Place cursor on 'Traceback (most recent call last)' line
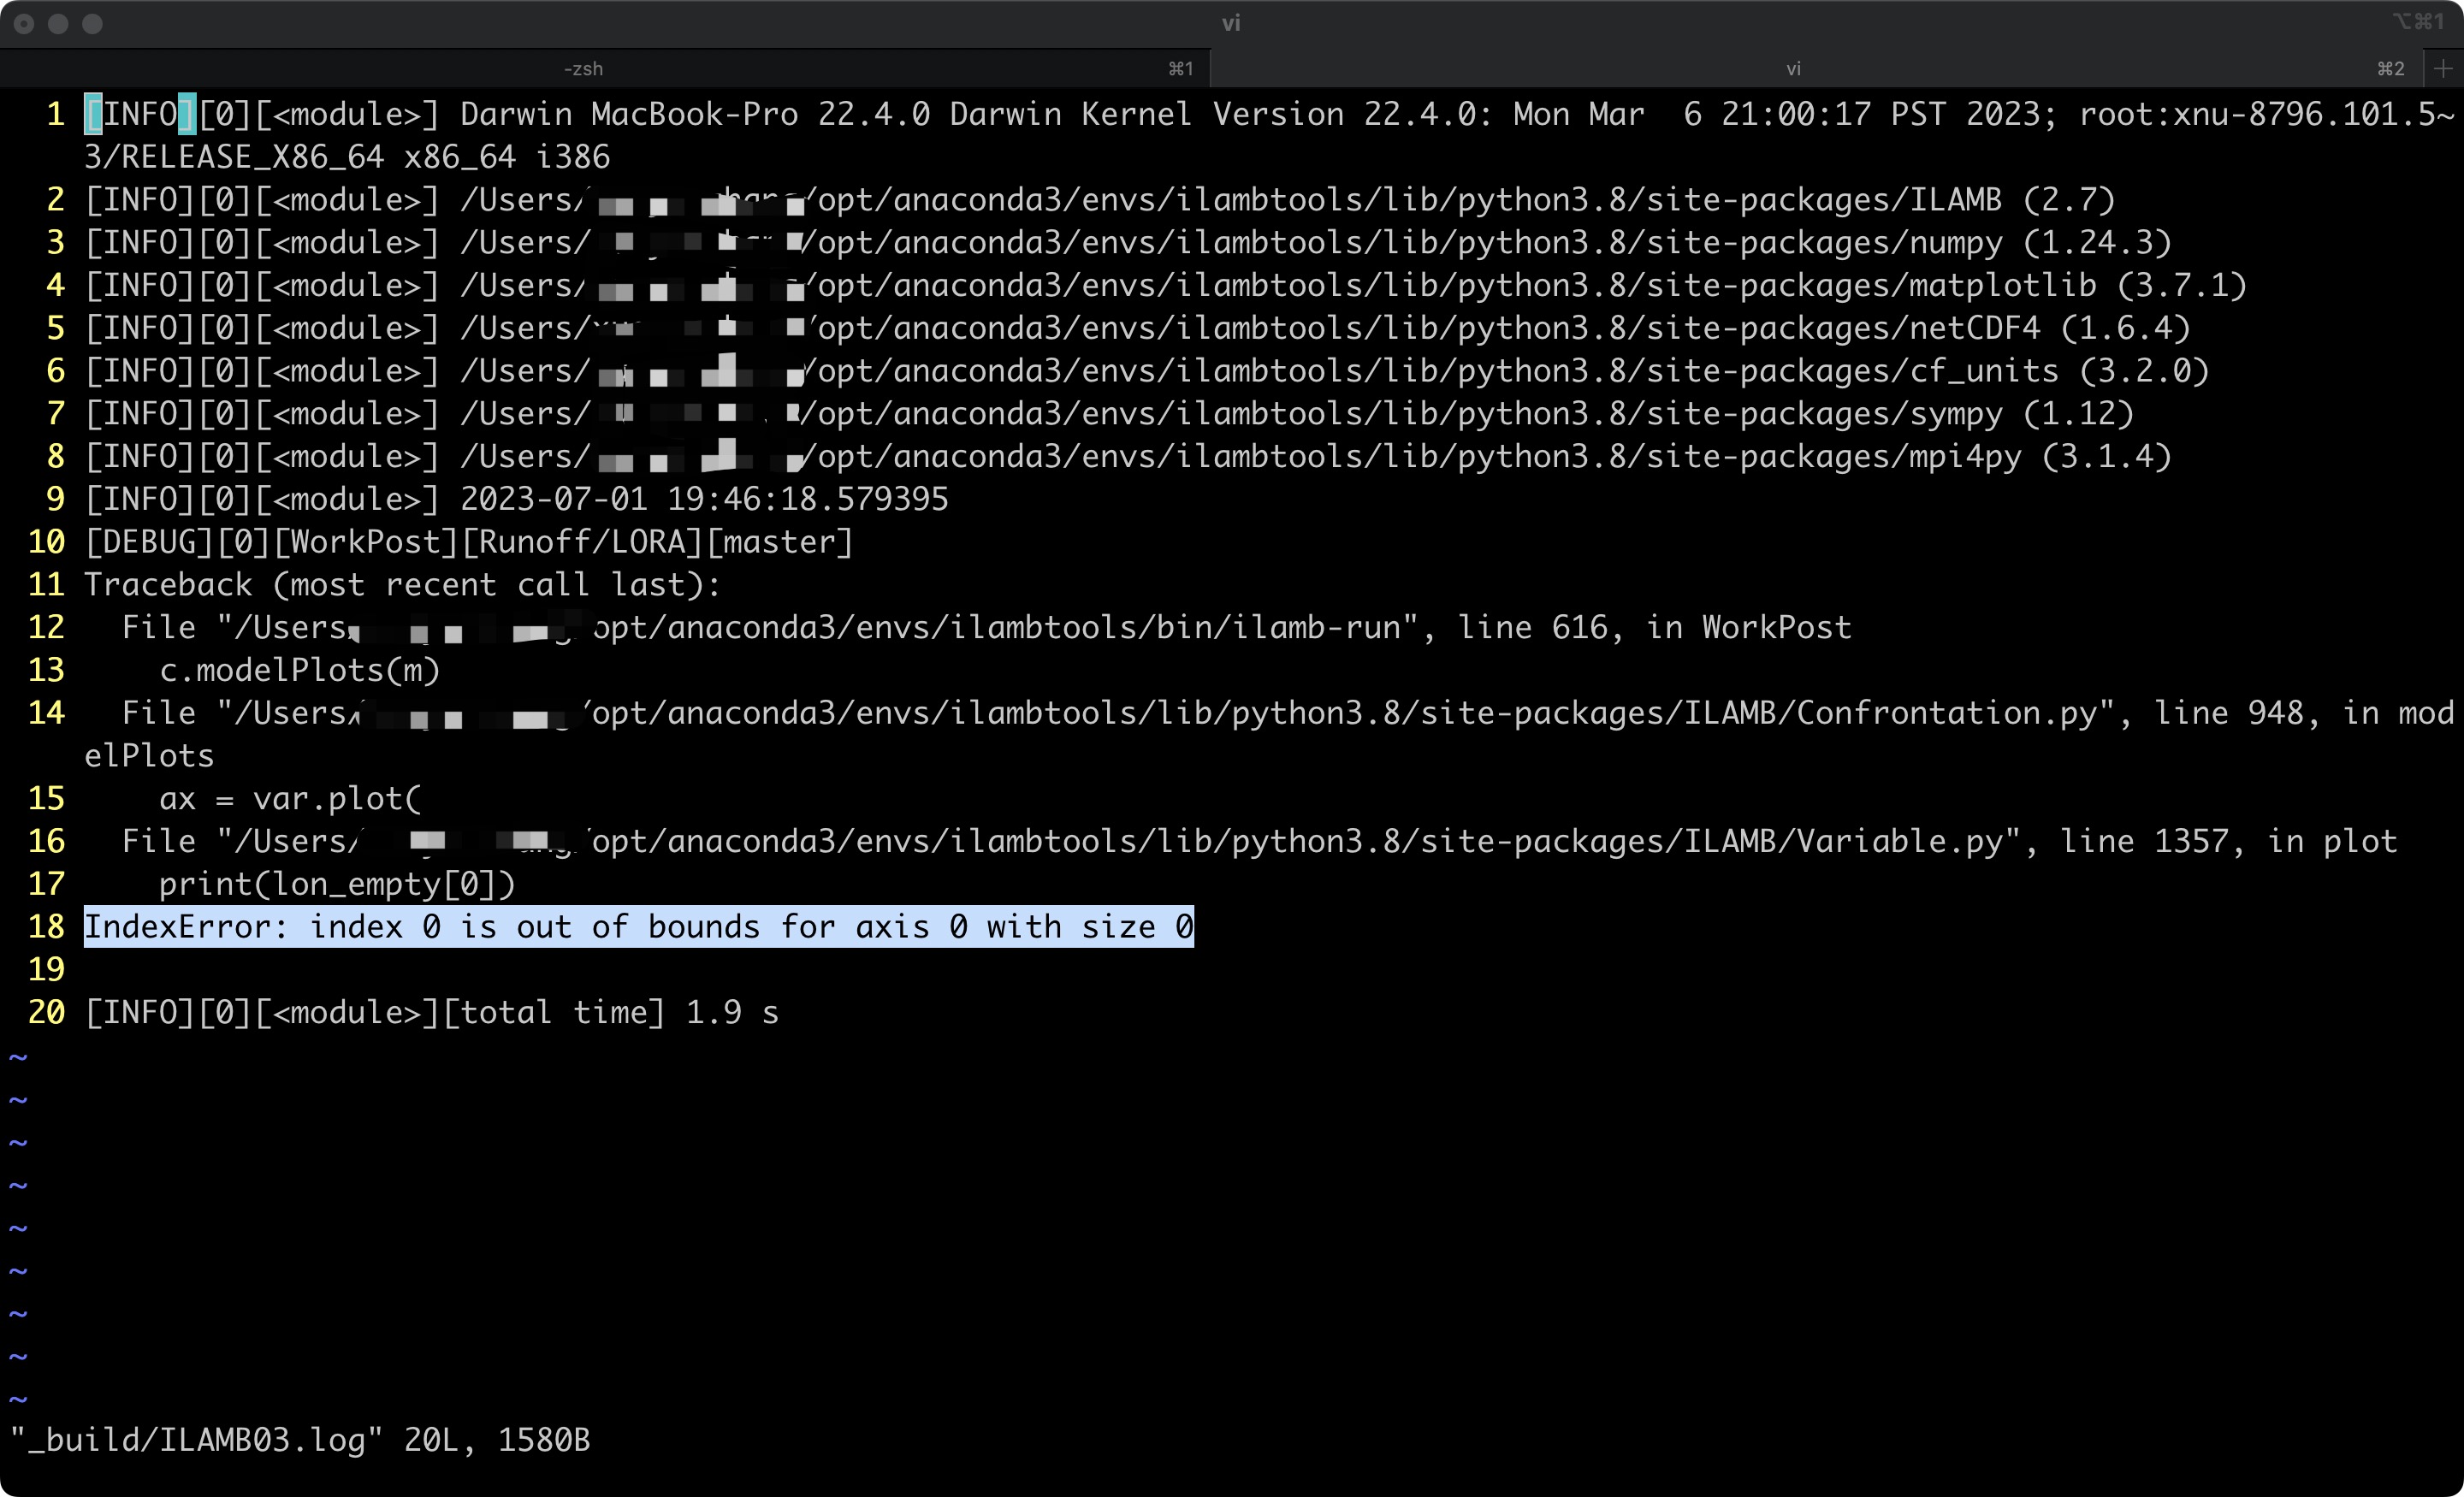2464x1497 pixels. click(x=400, y=585)
